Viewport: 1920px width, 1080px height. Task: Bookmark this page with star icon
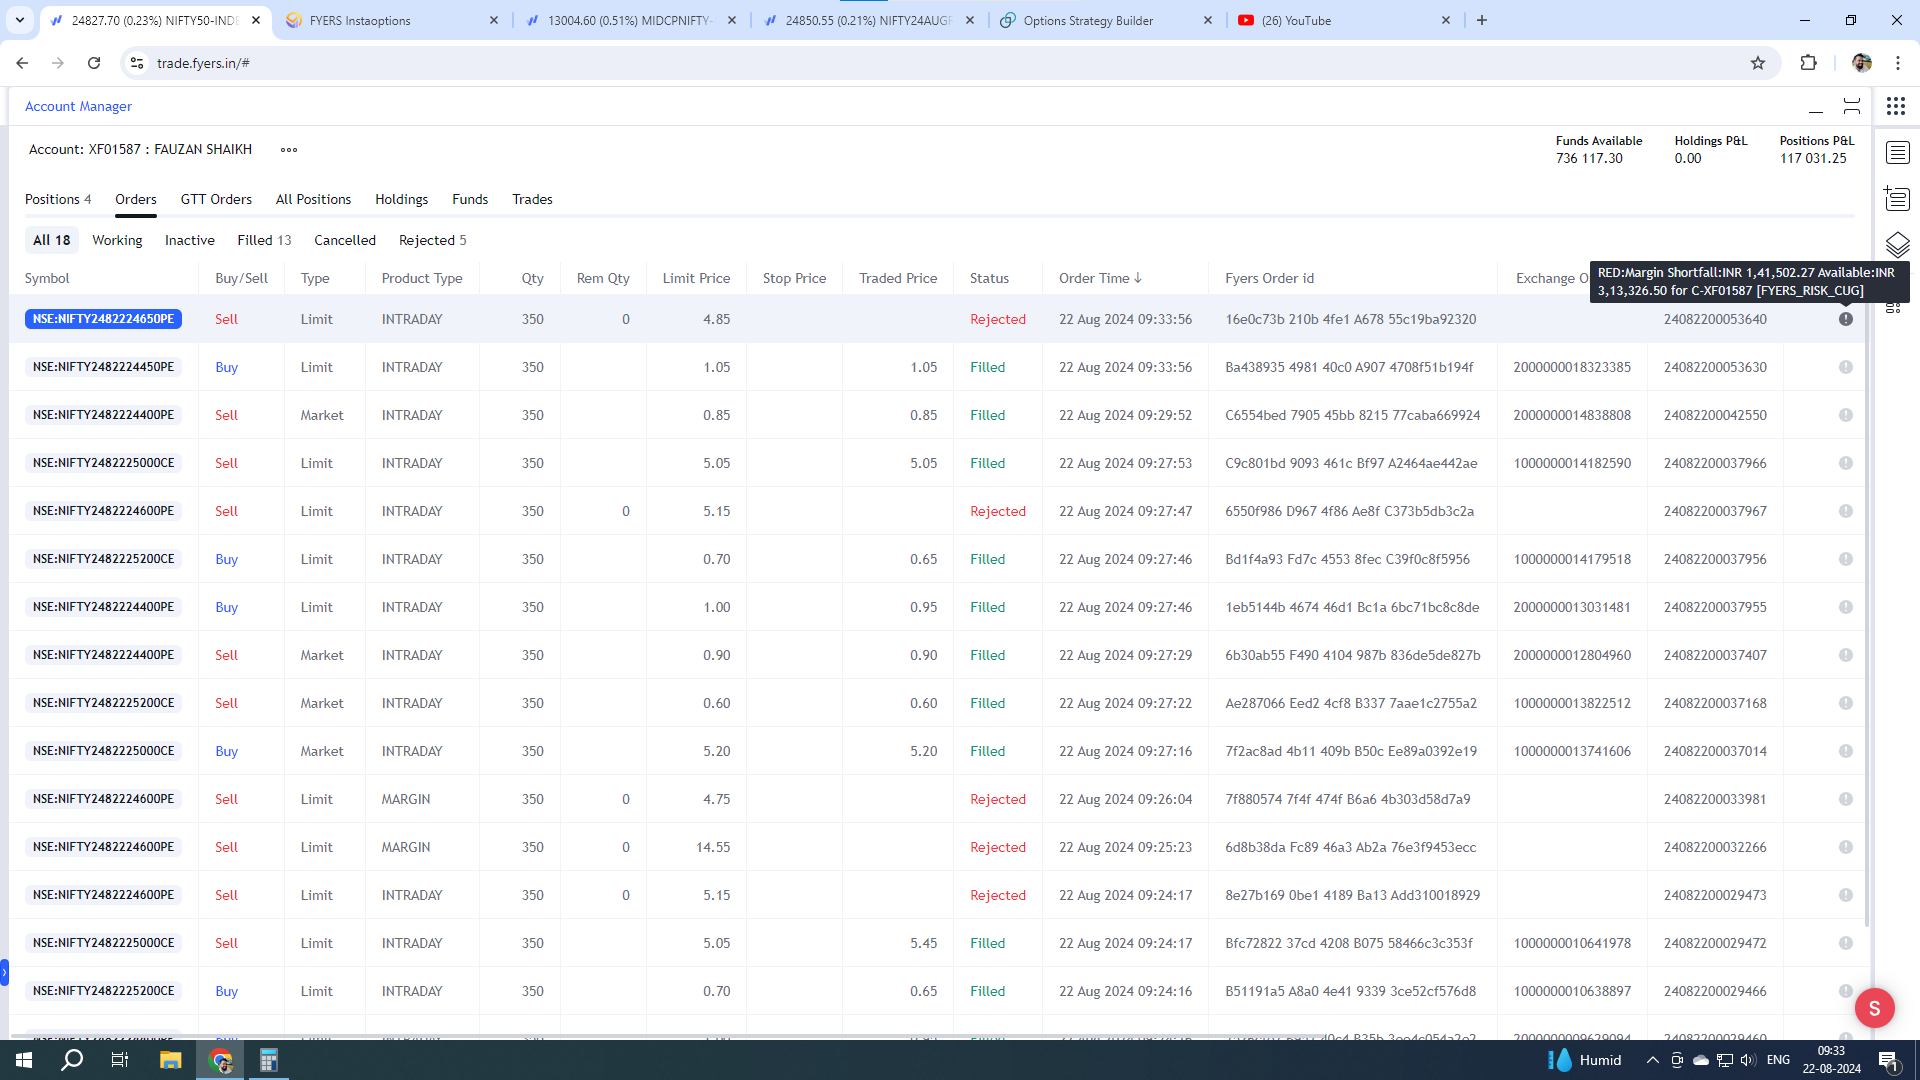[x=1758, y=63]
